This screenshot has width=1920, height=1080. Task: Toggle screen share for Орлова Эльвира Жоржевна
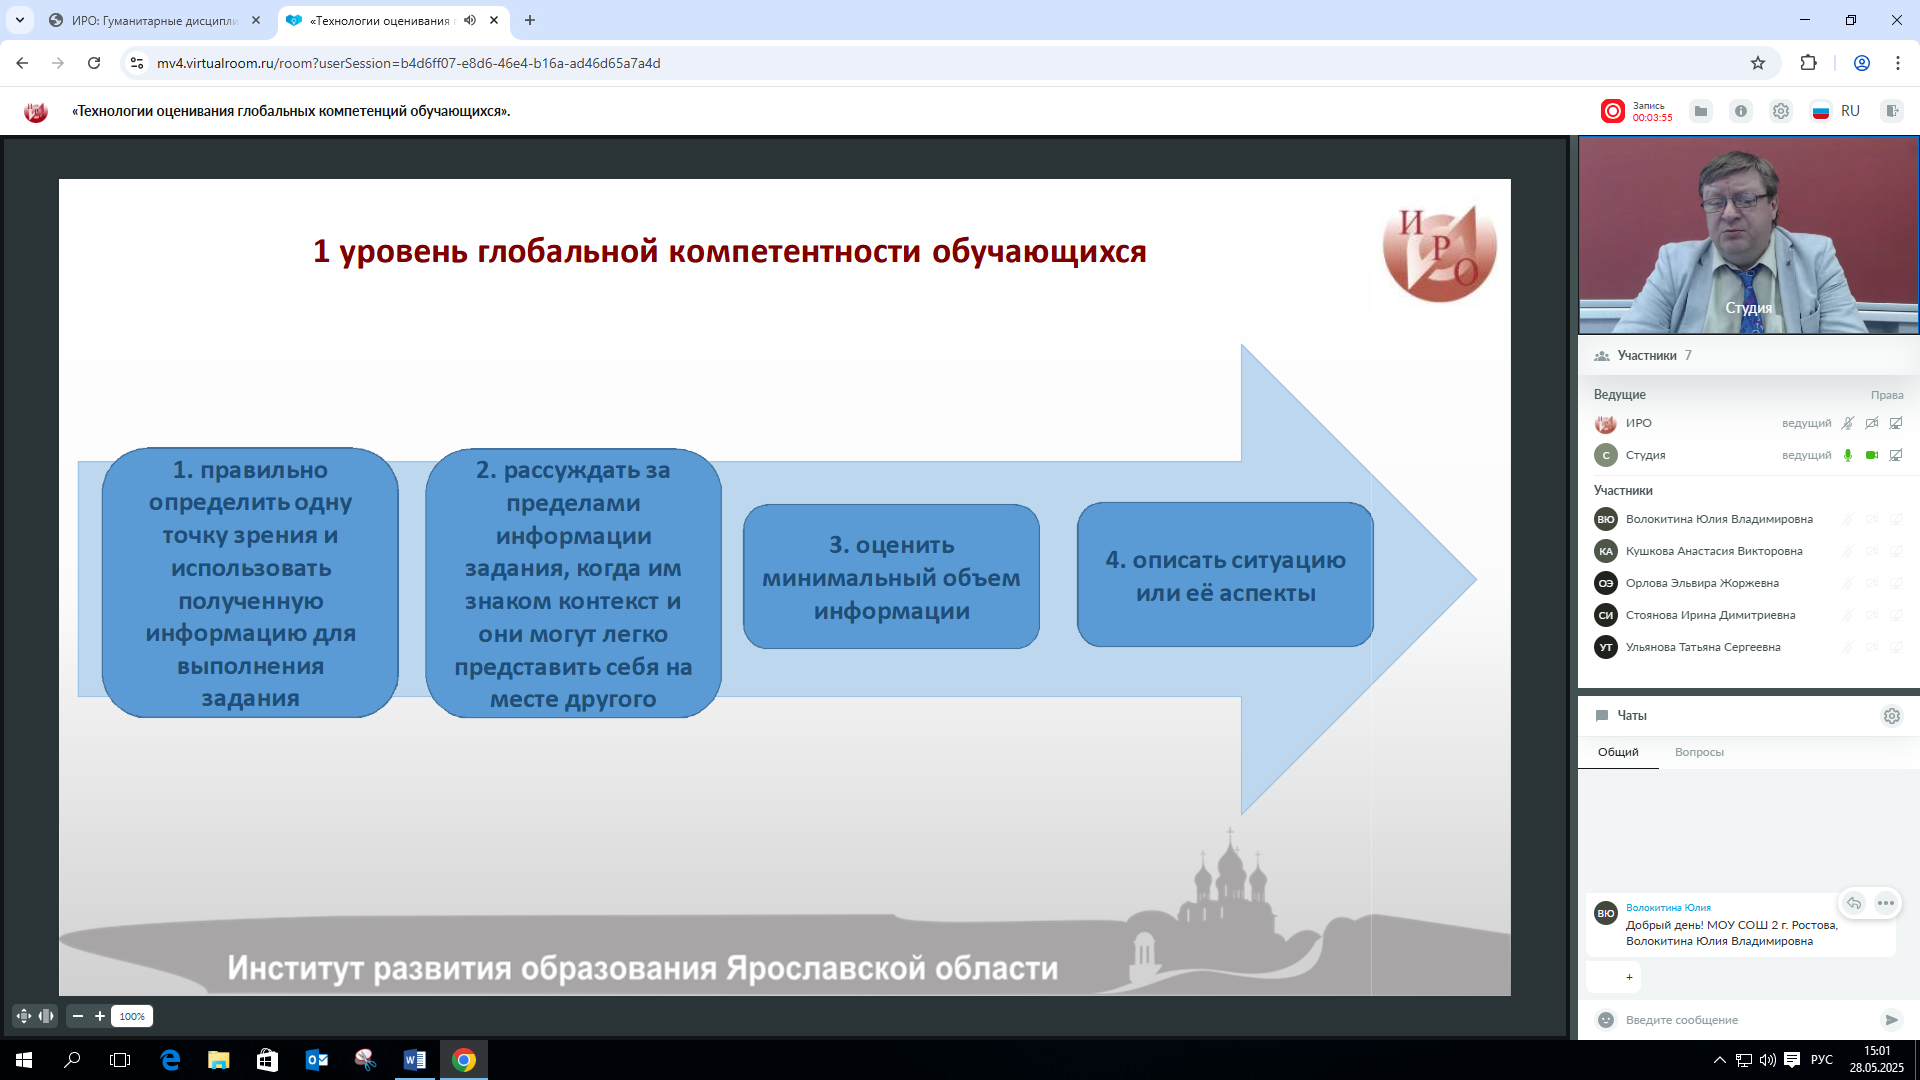coord(1896,583)
